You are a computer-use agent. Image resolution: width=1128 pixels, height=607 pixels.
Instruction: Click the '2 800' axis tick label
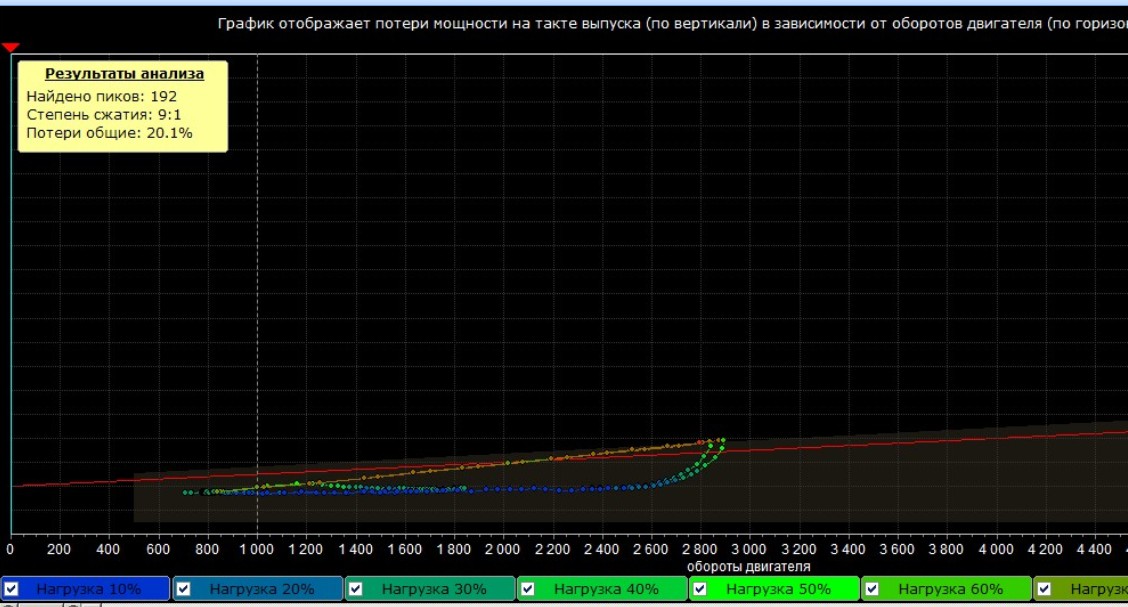pos(700,549)
